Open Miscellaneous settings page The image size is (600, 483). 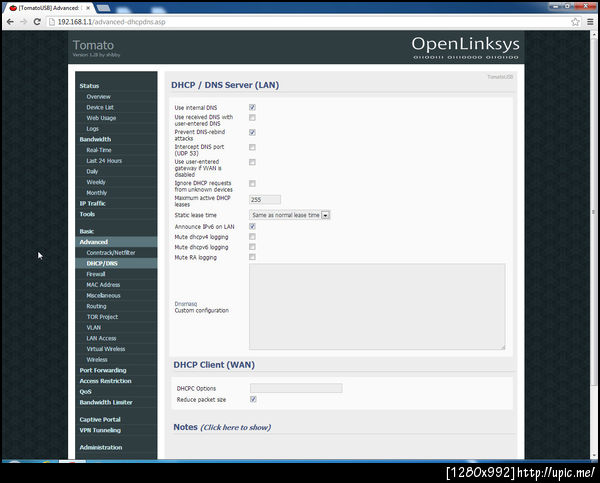103,295
